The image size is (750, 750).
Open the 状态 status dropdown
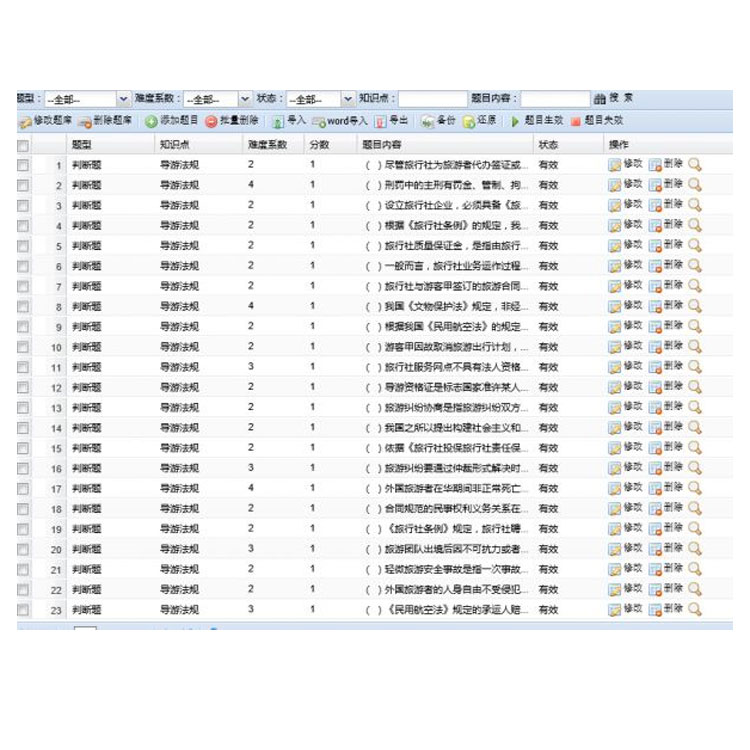[320, 99]
